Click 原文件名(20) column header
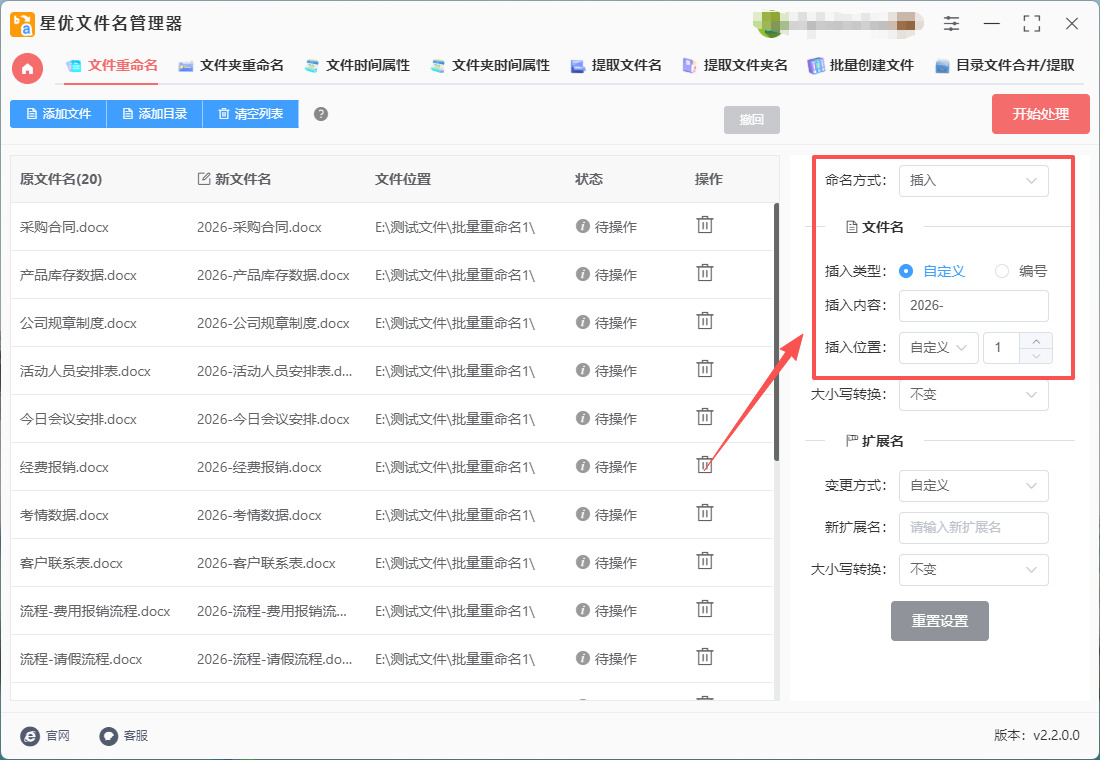1100x760 pixels. 61,180
